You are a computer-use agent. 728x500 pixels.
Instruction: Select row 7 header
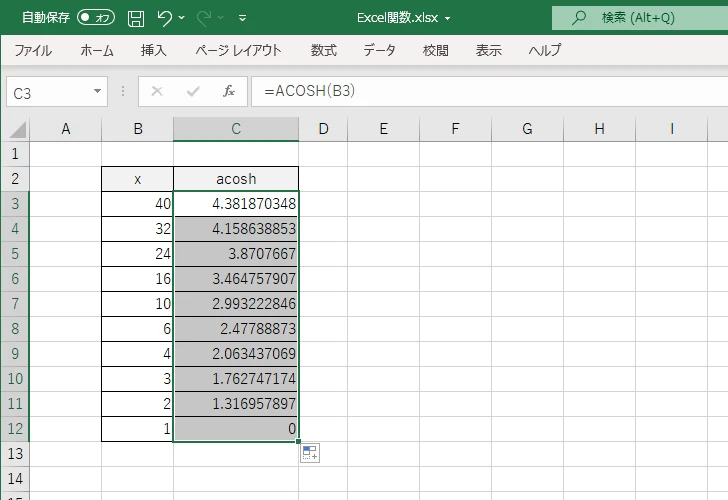[15, 304]
